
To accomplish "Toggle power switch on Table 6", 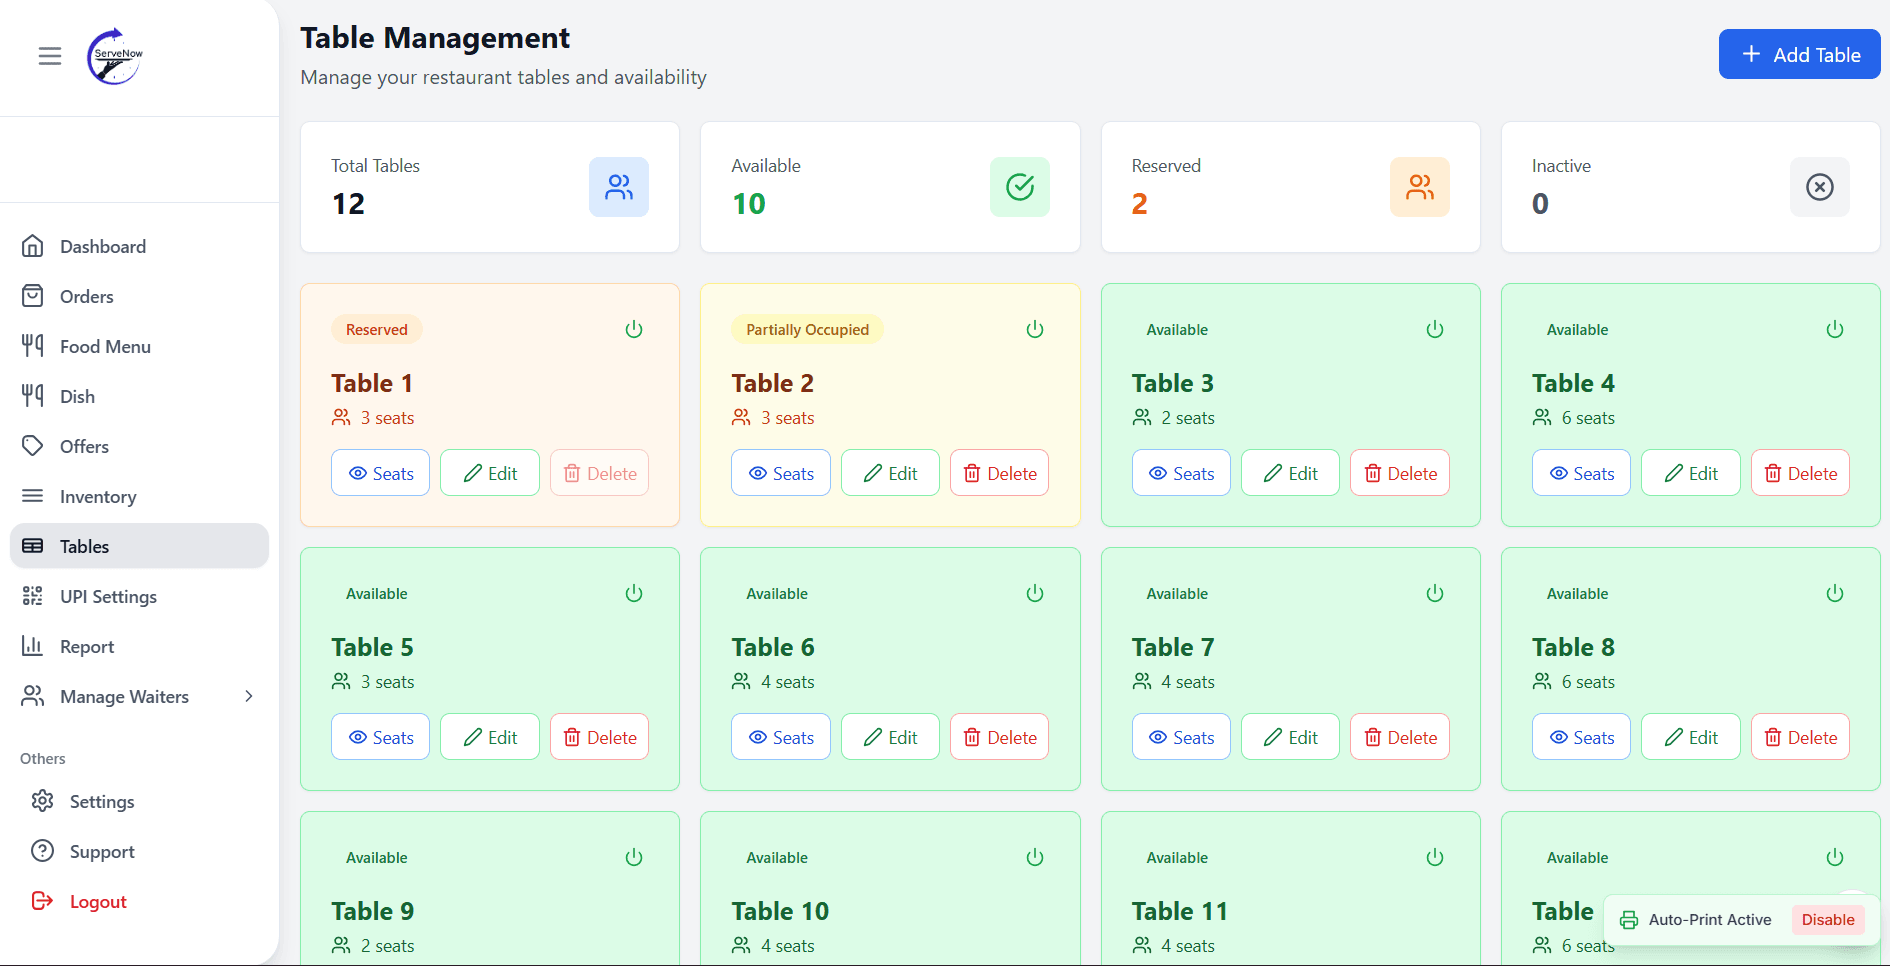I will pos(1035,594).
